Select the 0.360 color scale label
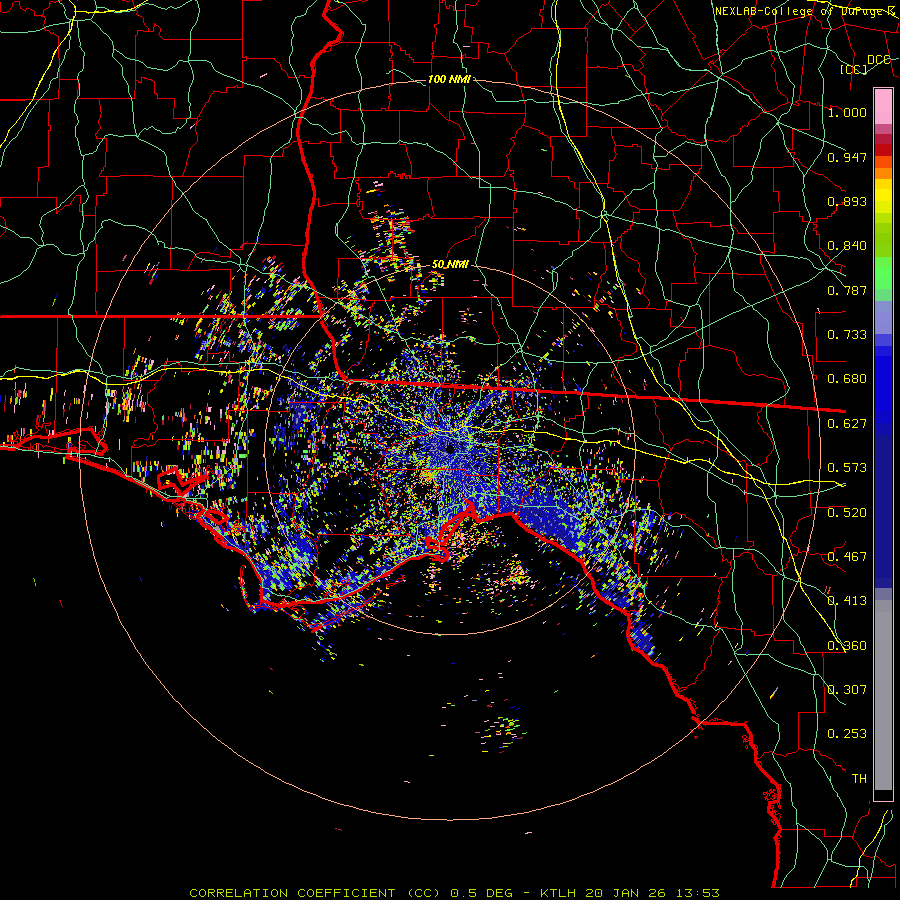This screenshot has height=900, width=900. [x=847, y=646]
